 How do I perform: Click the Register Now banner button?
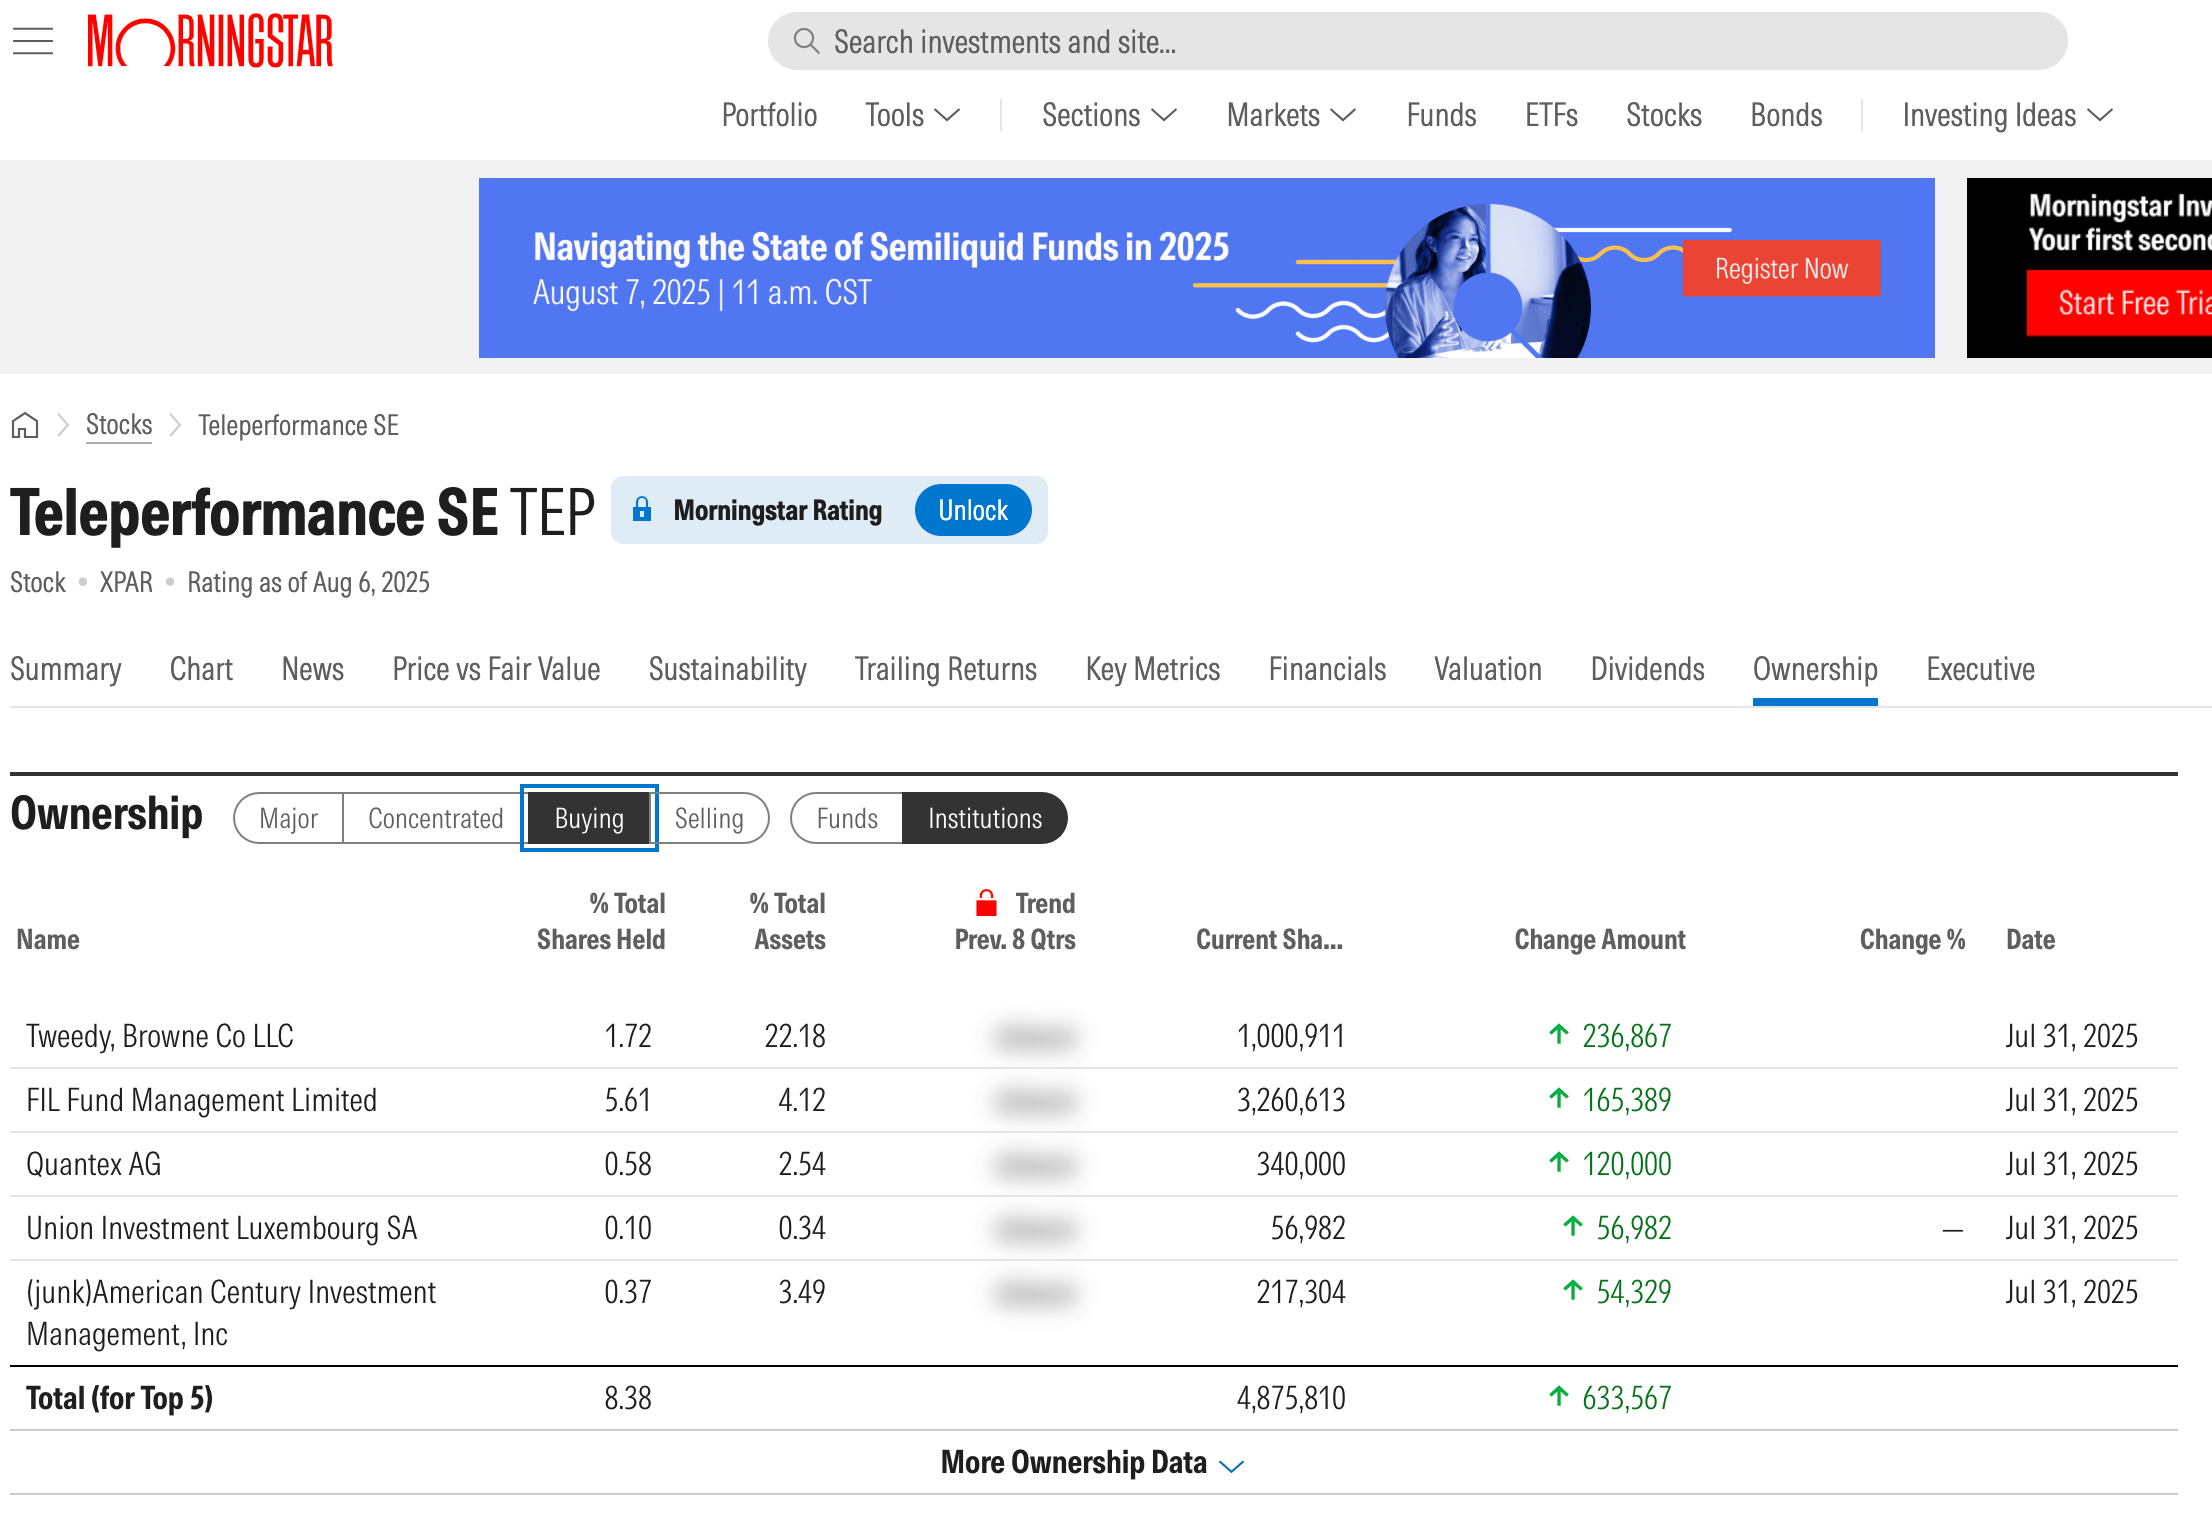tap(1781, 268)
